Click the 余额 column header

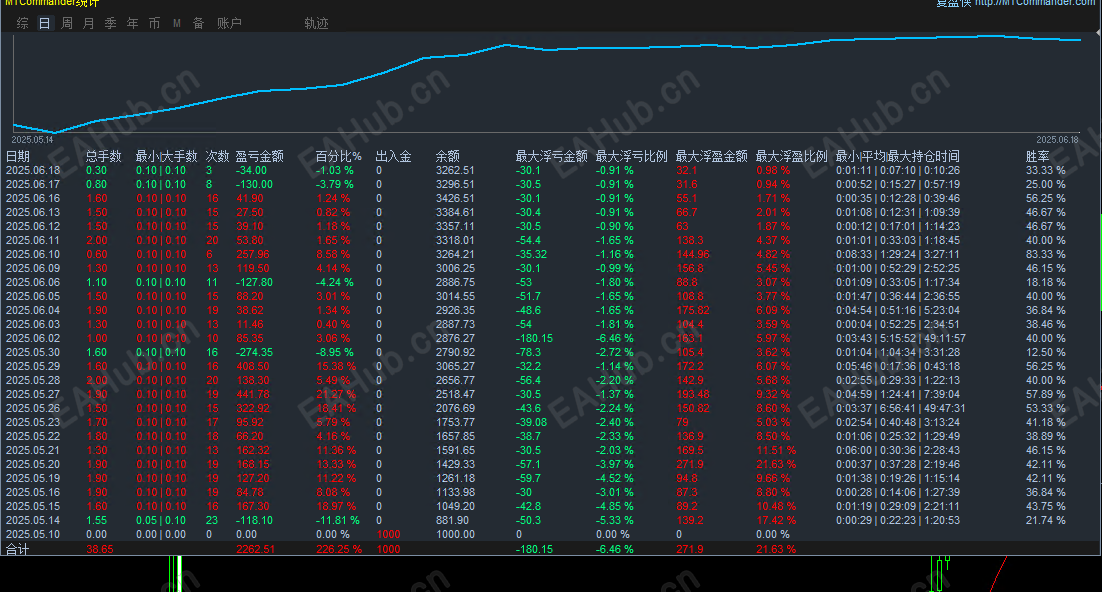tap(448, 156)
